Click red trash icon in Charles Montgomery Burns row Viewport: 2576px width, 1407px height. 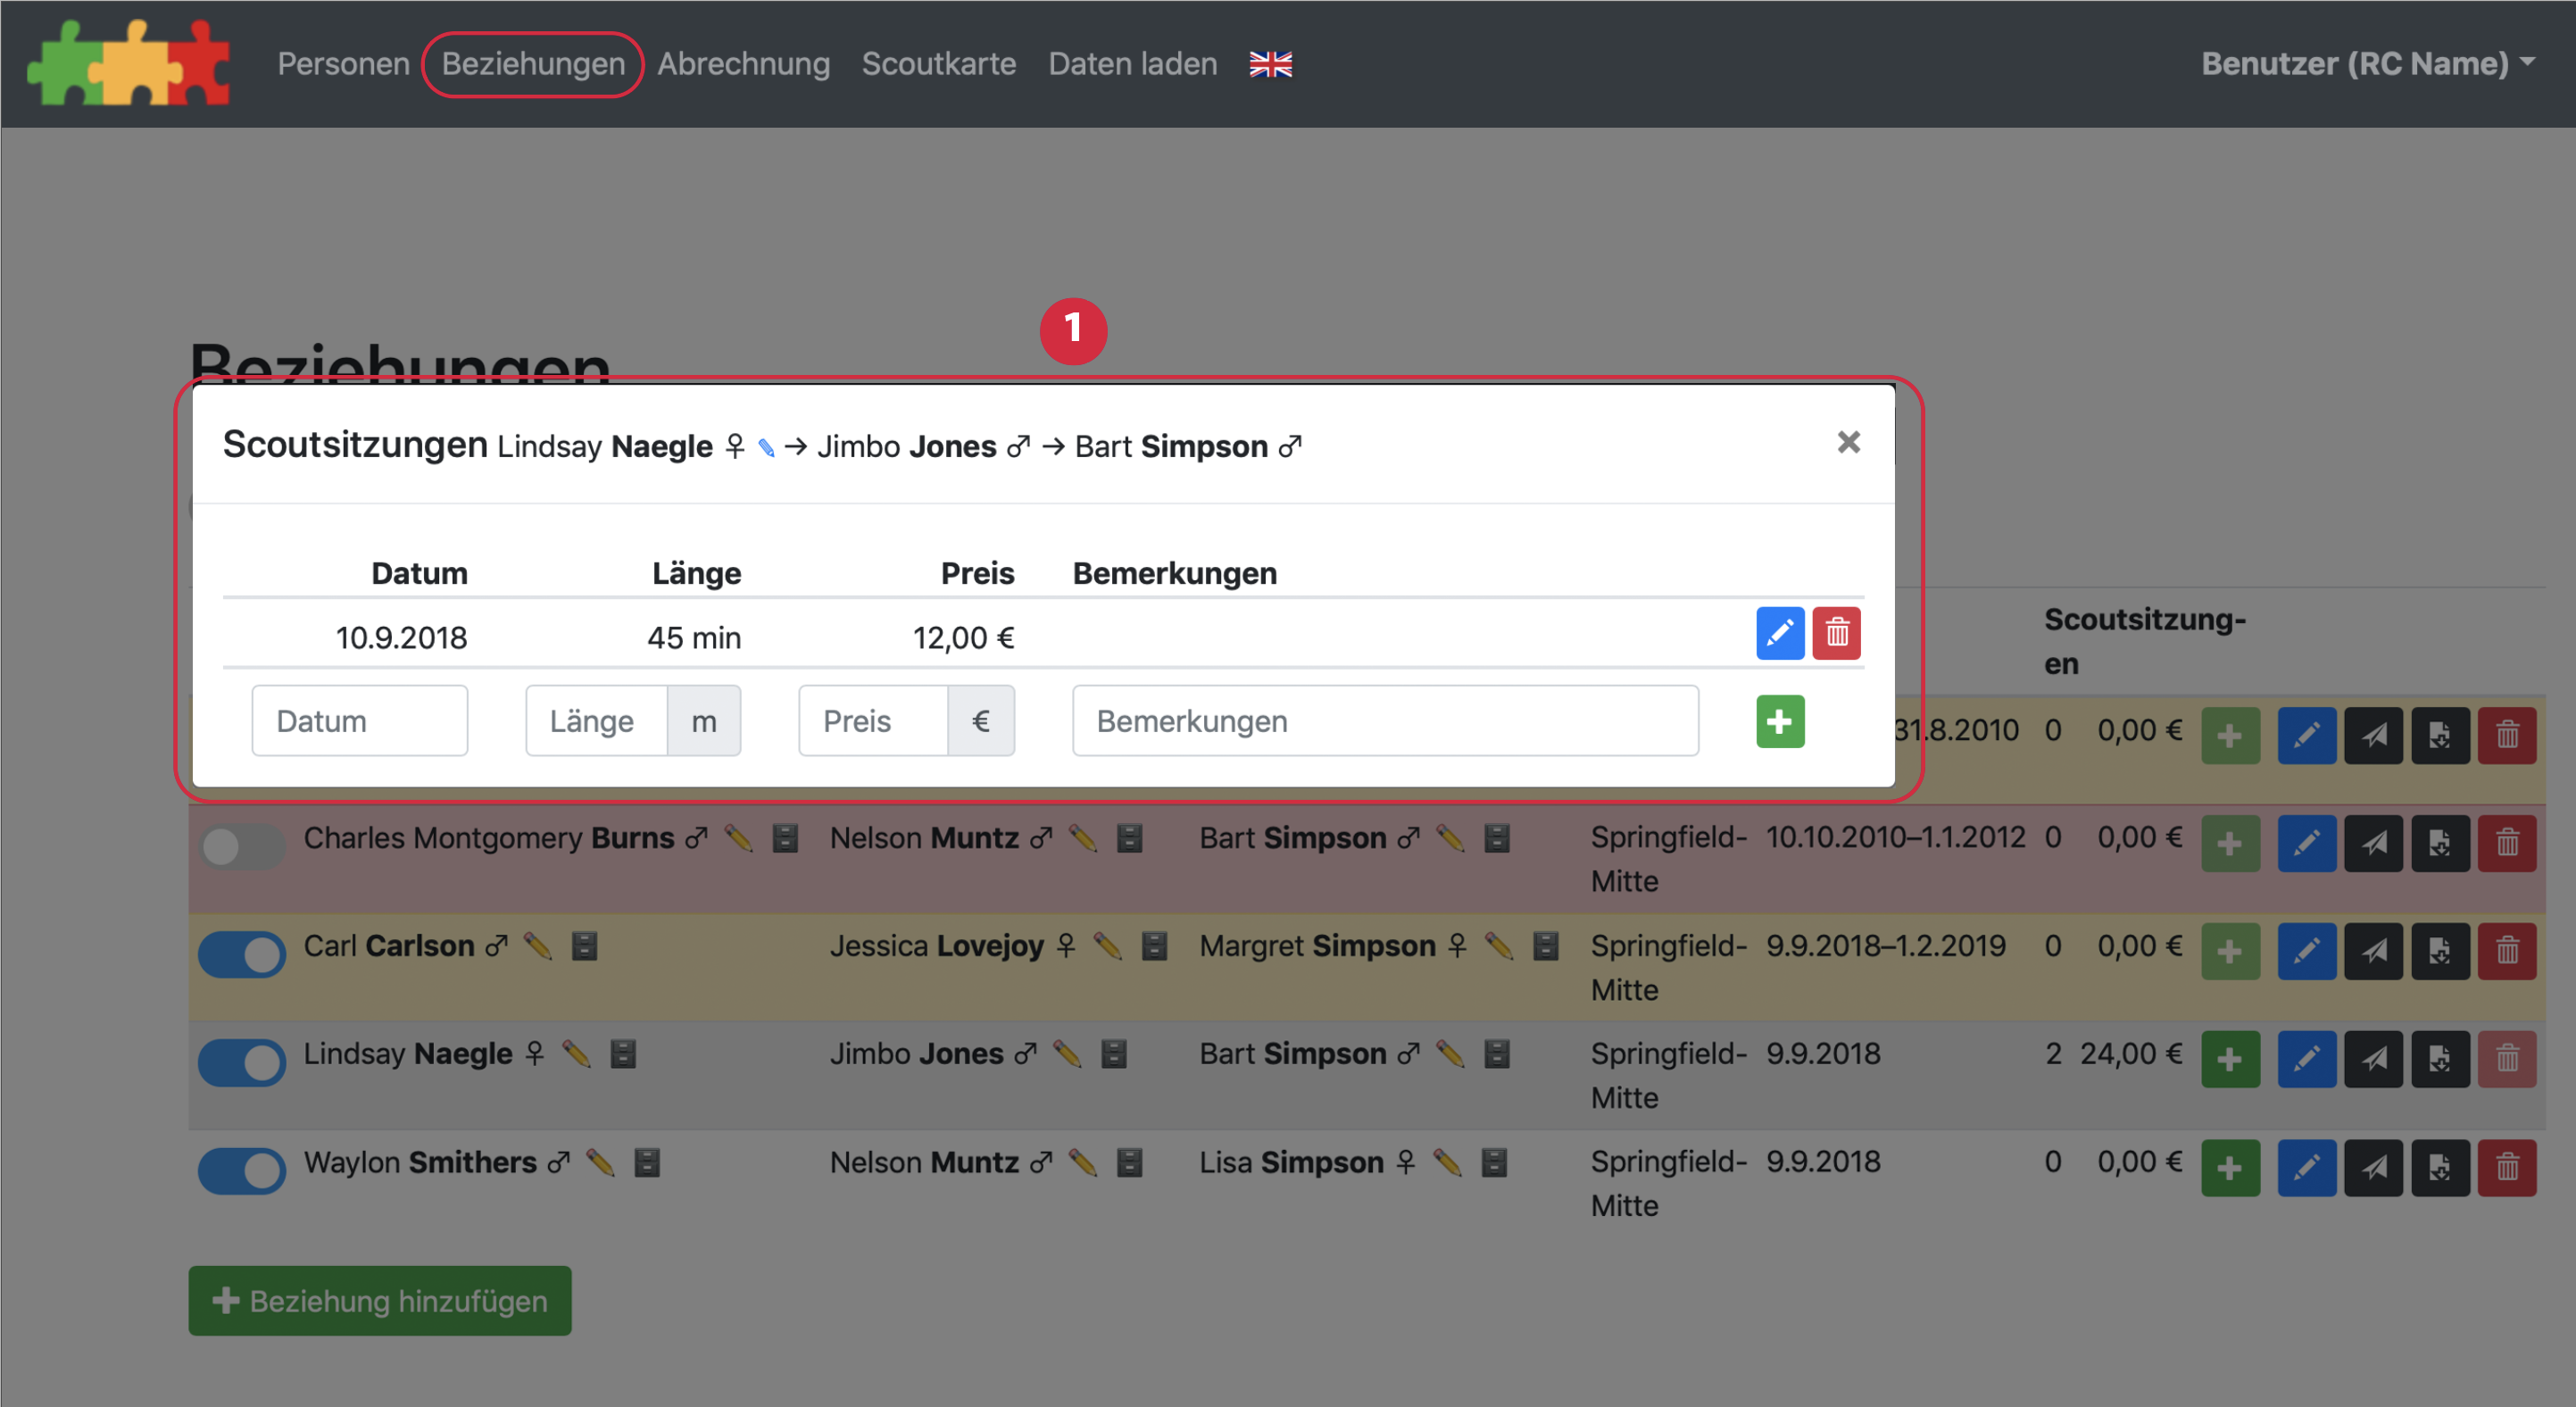tap(2506, 843)
